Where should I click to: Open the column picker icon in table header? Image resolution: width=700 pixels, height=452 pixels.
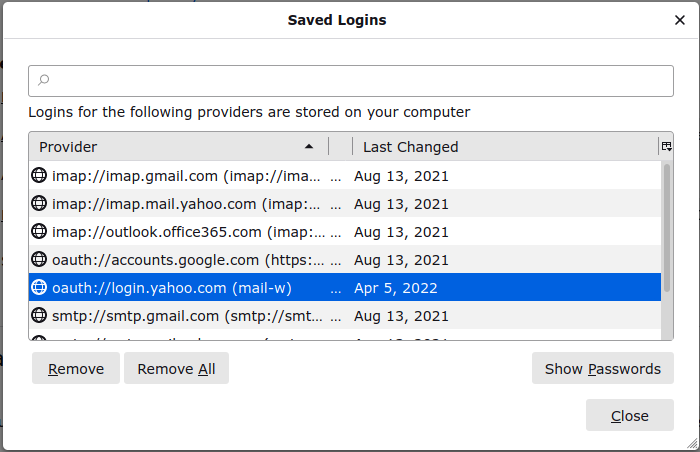(667, 146)
